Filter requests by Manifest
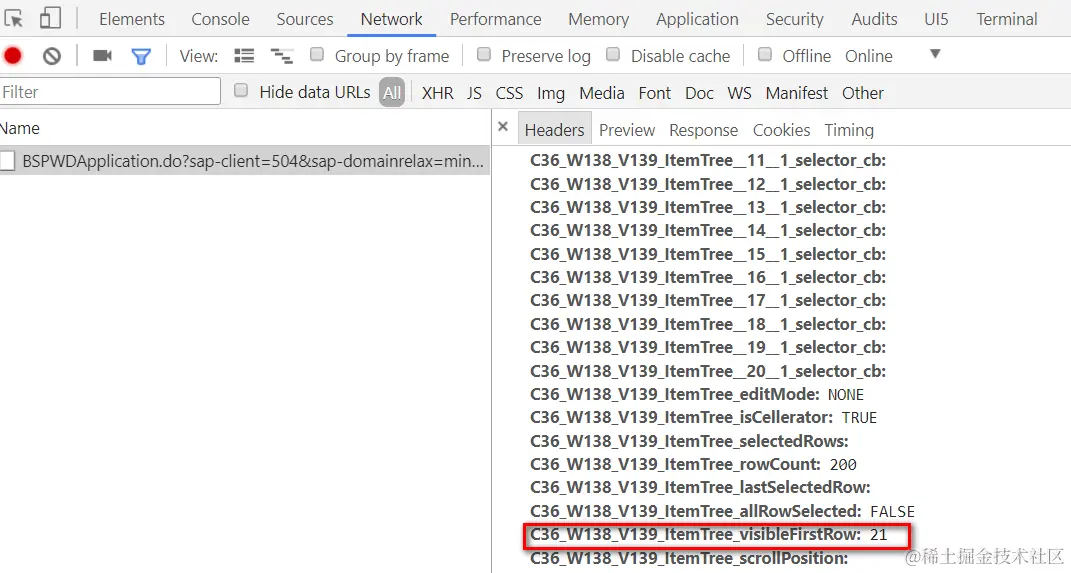The image size is (1071, 573). pyautogui.click(x=796, y=93)
